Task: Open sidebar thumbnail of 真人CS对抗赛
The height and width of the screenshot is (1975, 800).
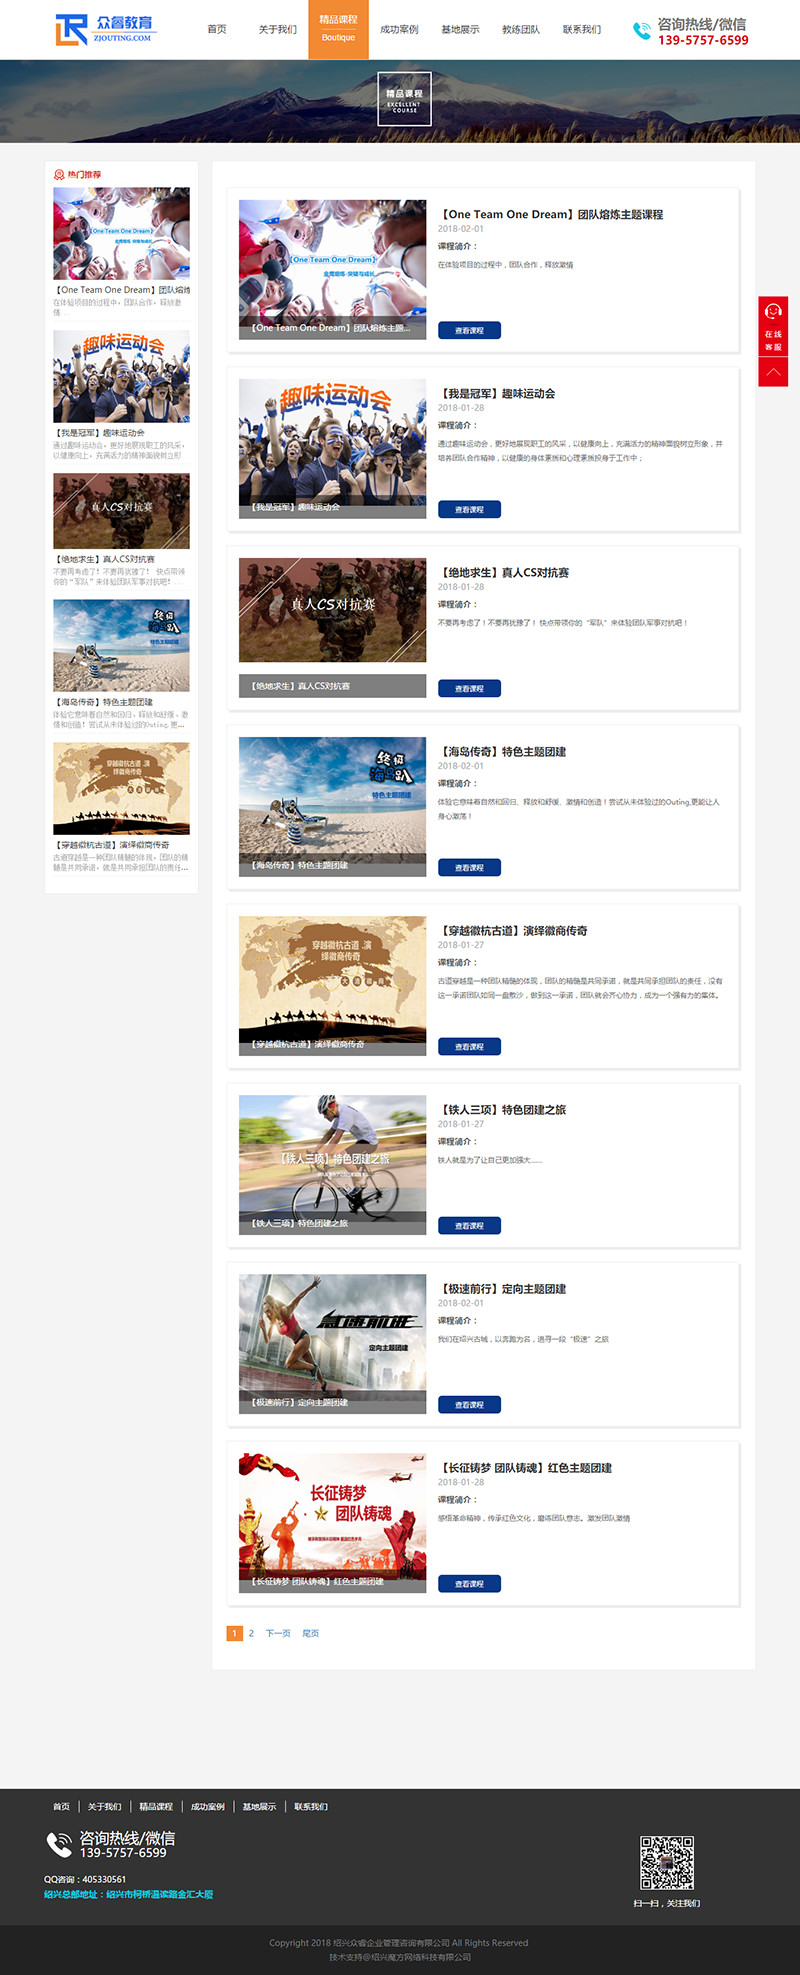Action: [x=121, y=511]
